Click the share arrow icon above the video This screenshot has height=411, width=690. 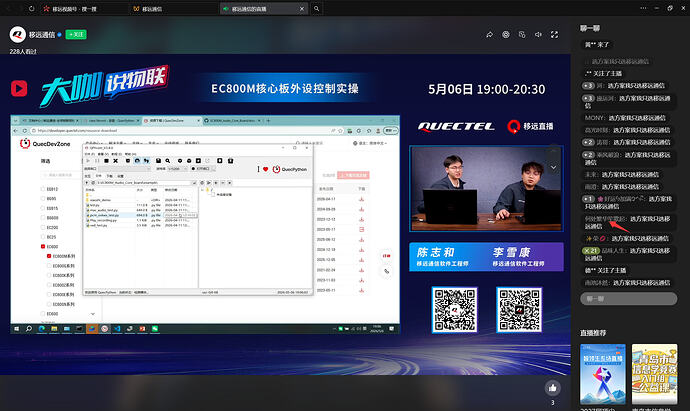point(489,34)
